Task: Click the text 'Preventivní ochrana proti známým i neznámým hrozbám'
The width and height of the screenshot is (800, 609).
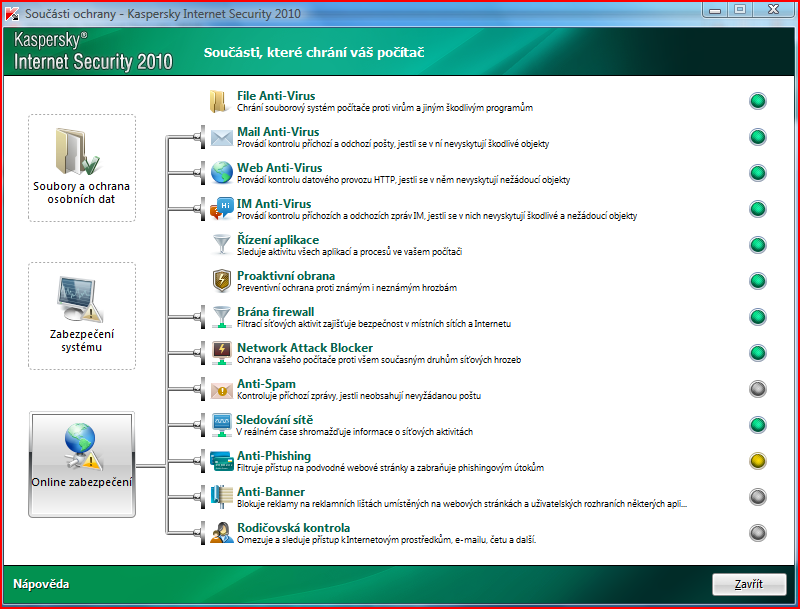Action: (347, 288)
